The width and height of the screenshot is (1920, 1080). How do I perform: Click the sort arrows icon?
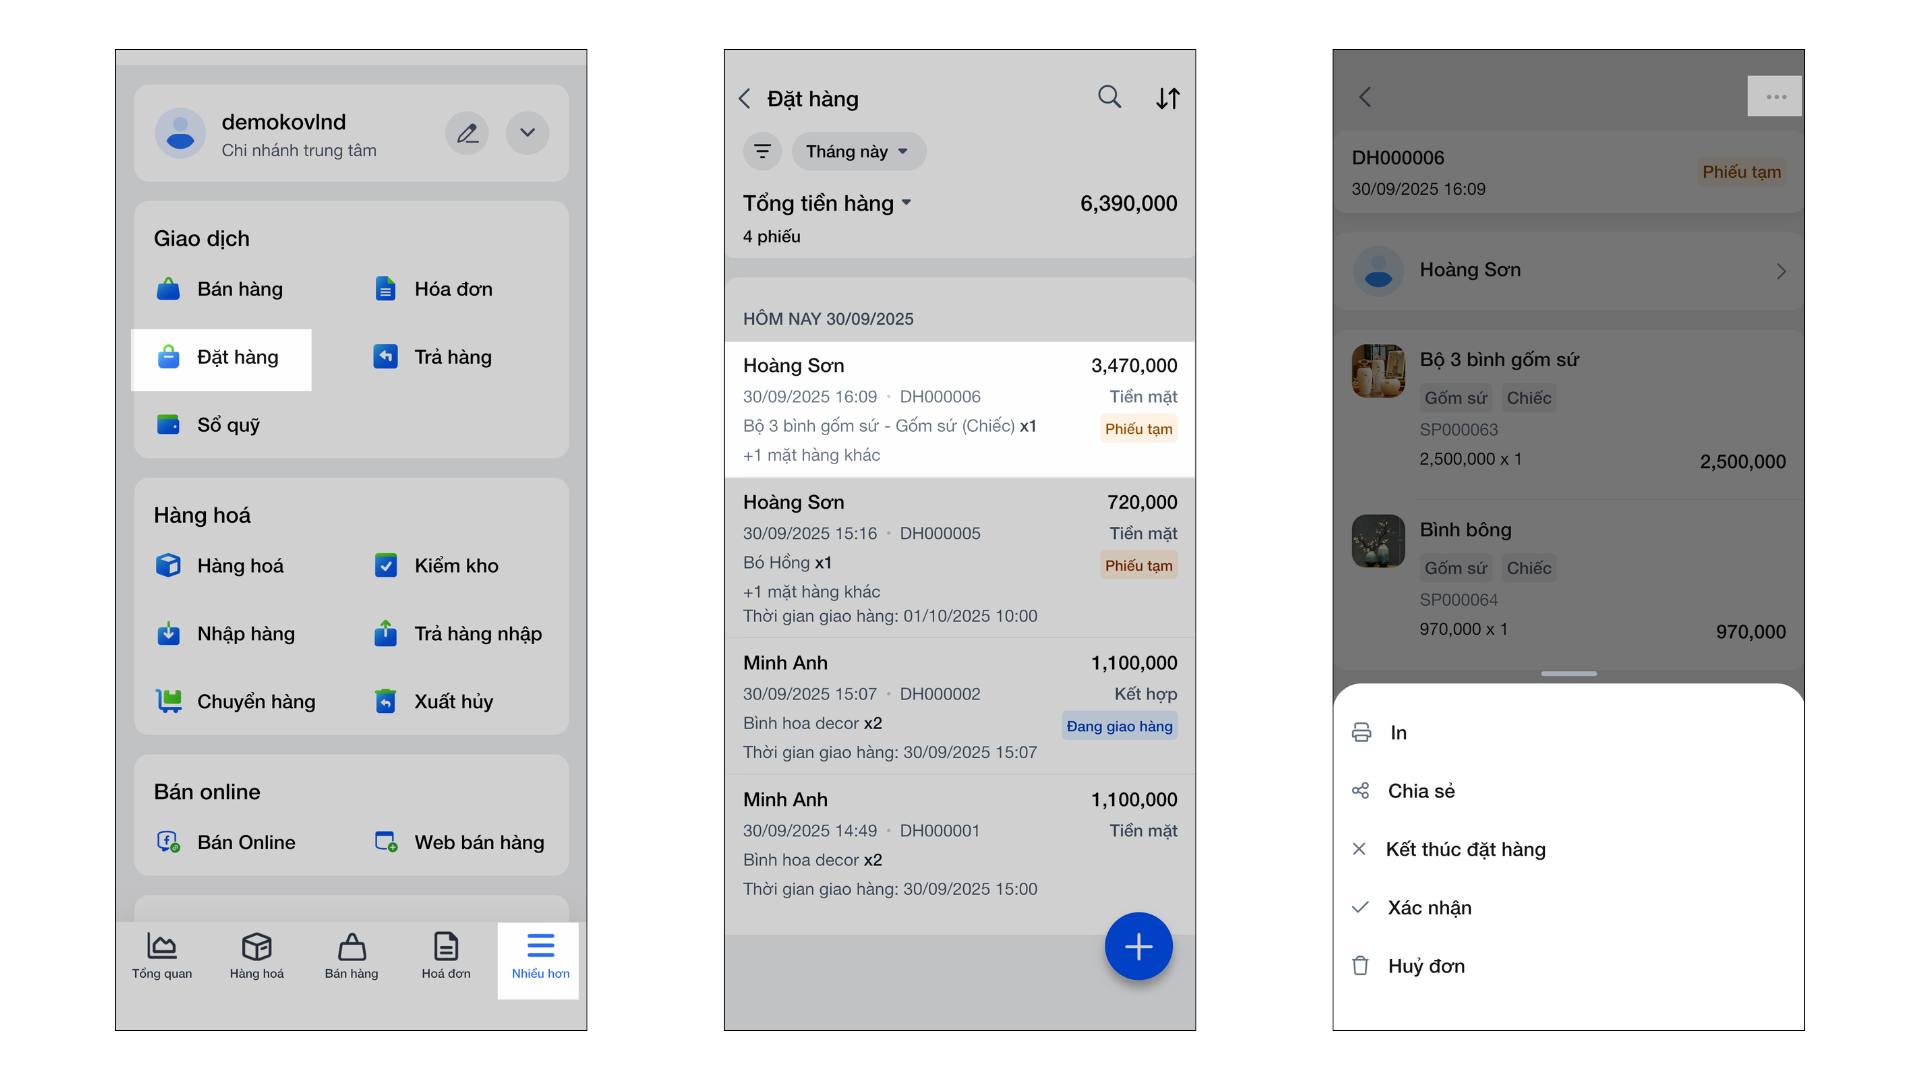click(1168, 99)
